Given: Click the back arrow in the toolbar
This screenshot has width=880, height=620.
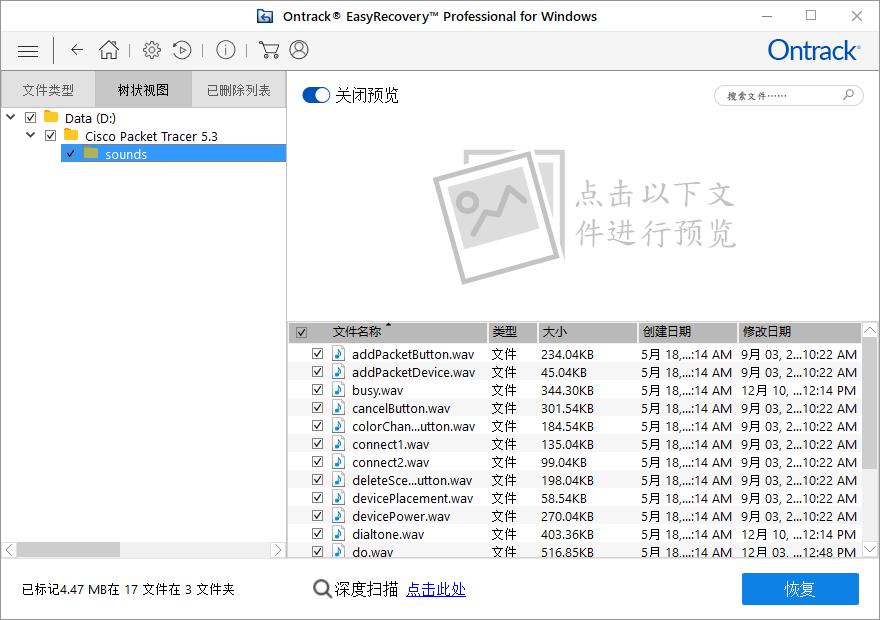Looking at the screenshot, I should point(76,50).
